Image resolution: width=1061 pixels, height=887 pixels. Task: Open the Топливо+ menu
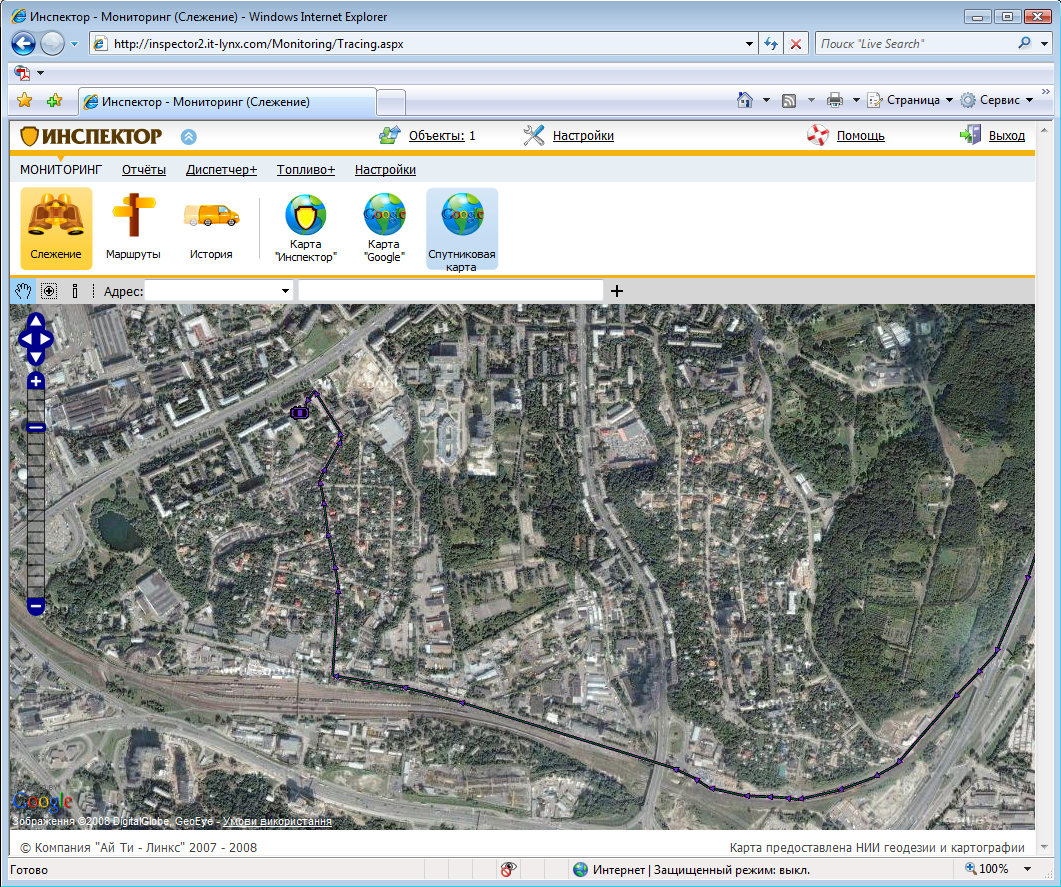click(x=306, y=170)
